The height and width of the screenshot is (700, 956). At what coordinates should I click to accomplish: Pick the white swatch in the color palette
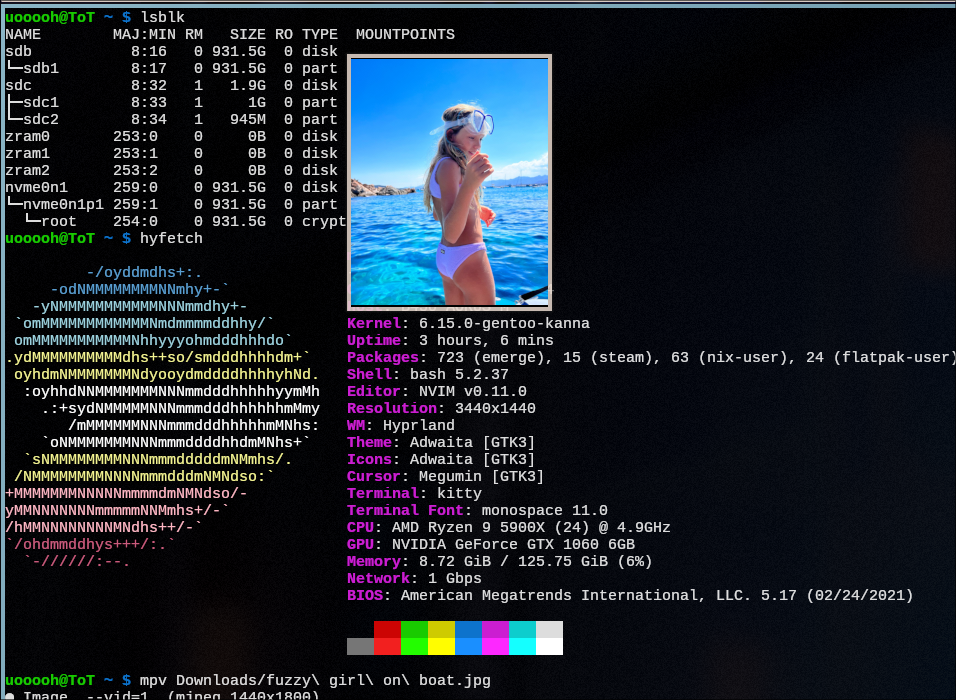(x=549, y=646)
